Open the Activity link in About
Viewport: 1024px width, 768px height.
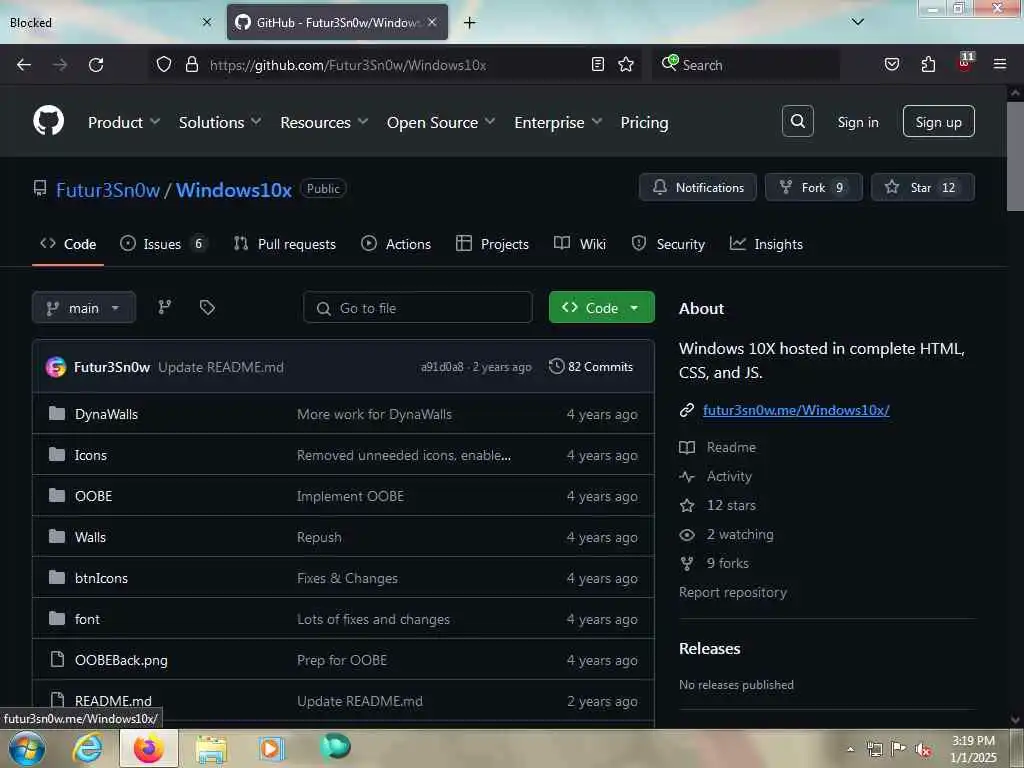click(x=729, y=476)
